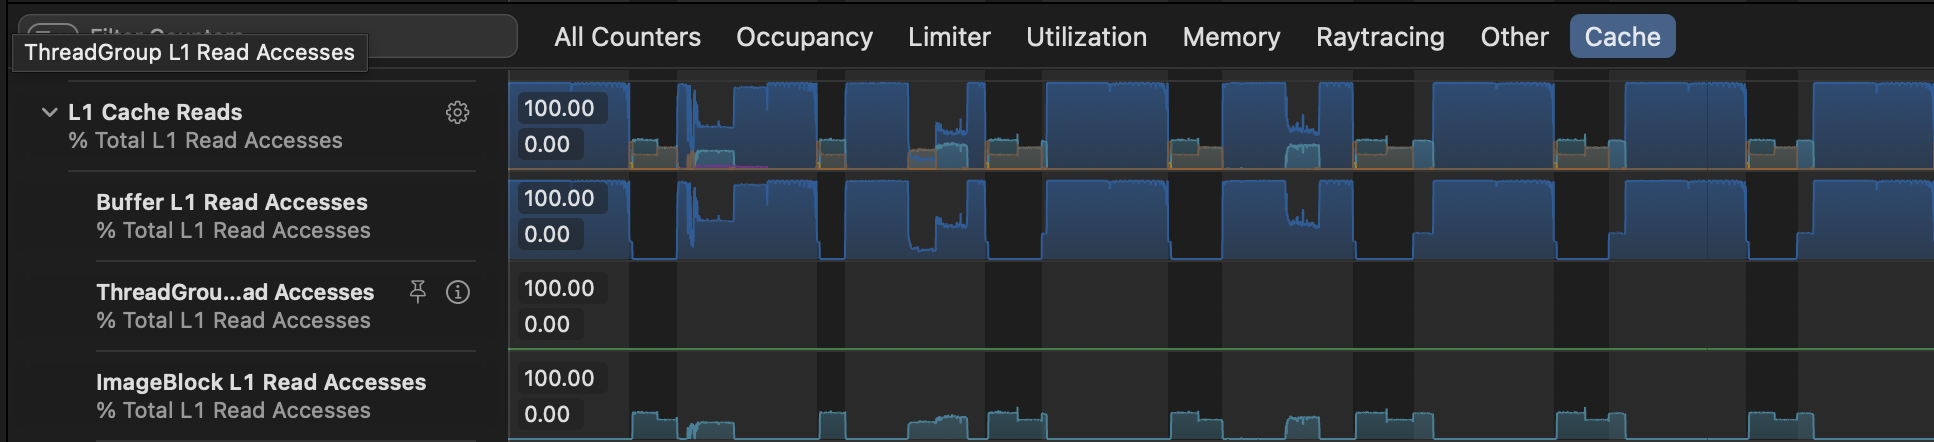Image resolution: width=1934 pixels, height=442 pixels.
Task: Show info for ThreadGroup L1 Read Accesses
Action: tap(458, 292)
